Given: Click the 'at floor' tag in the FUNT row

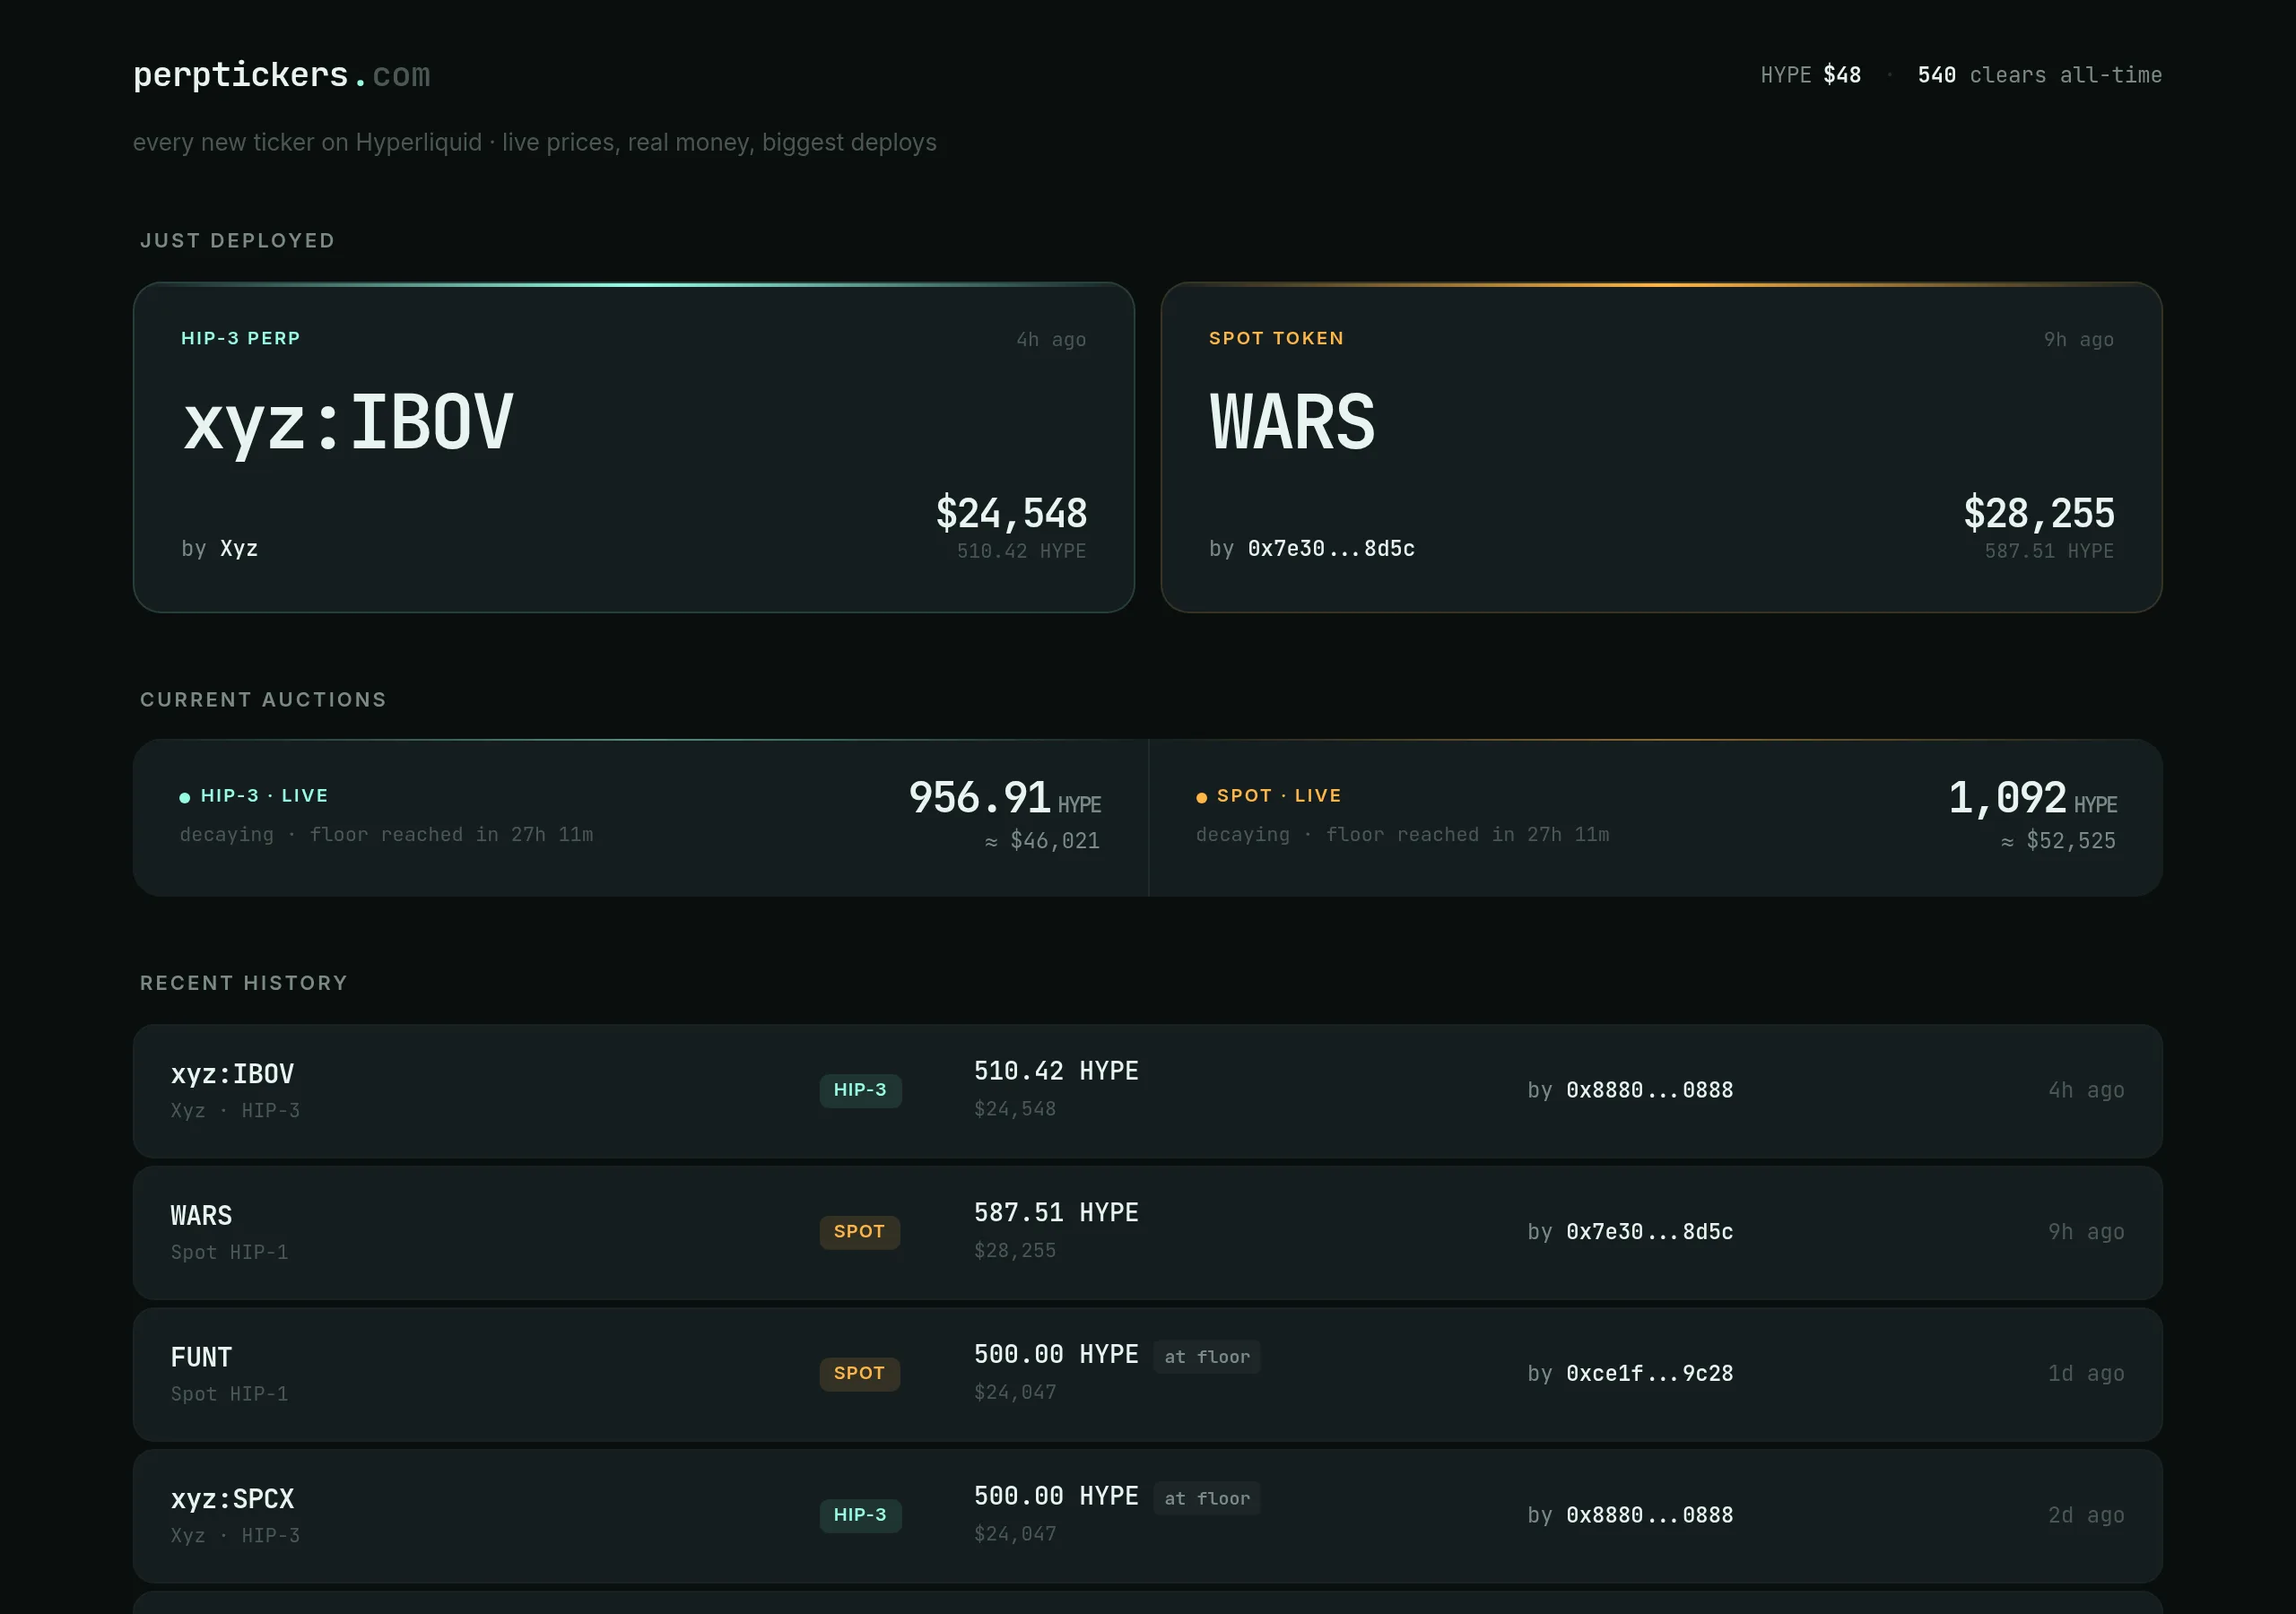Looking at the screenshot, I should [1207, 1357].
